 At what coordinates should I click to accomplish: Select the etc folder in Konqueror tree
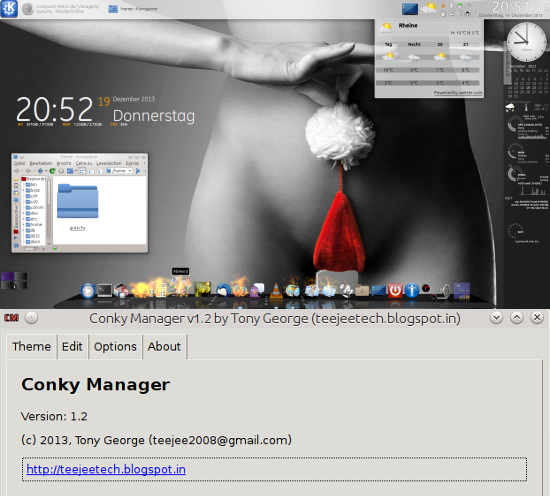coord(31,219)
